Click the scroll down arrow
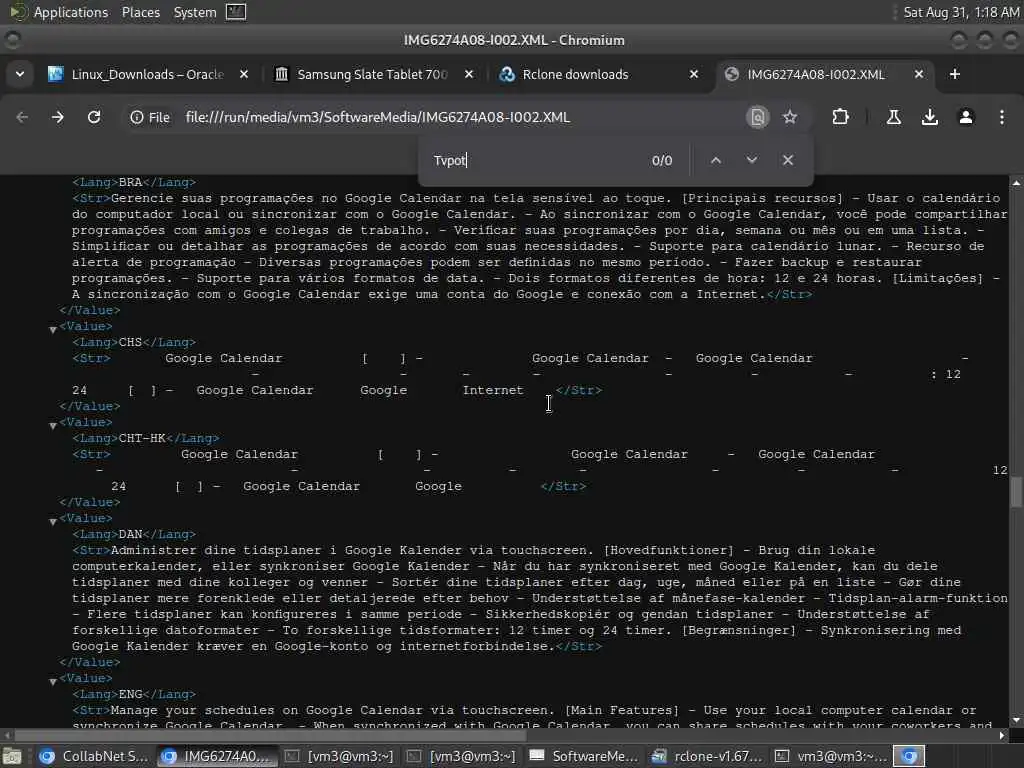This screenshot has height=768, width=1024. click(1016, 720)
